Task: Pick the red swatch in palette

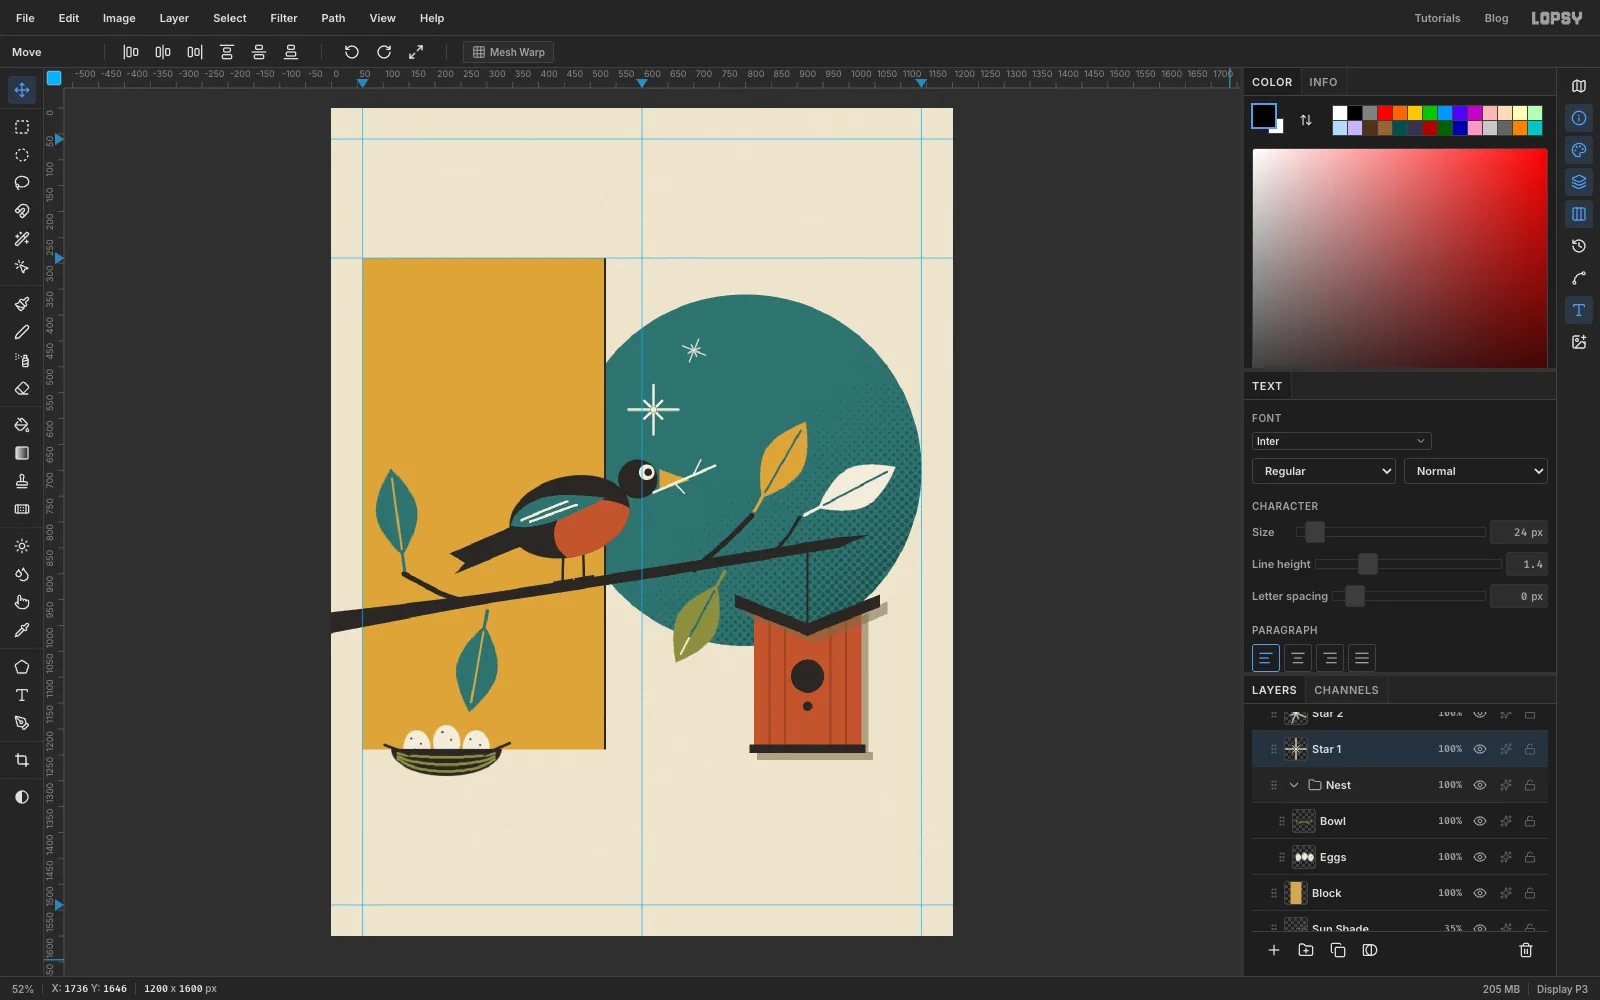Action: pos(1385,113)
